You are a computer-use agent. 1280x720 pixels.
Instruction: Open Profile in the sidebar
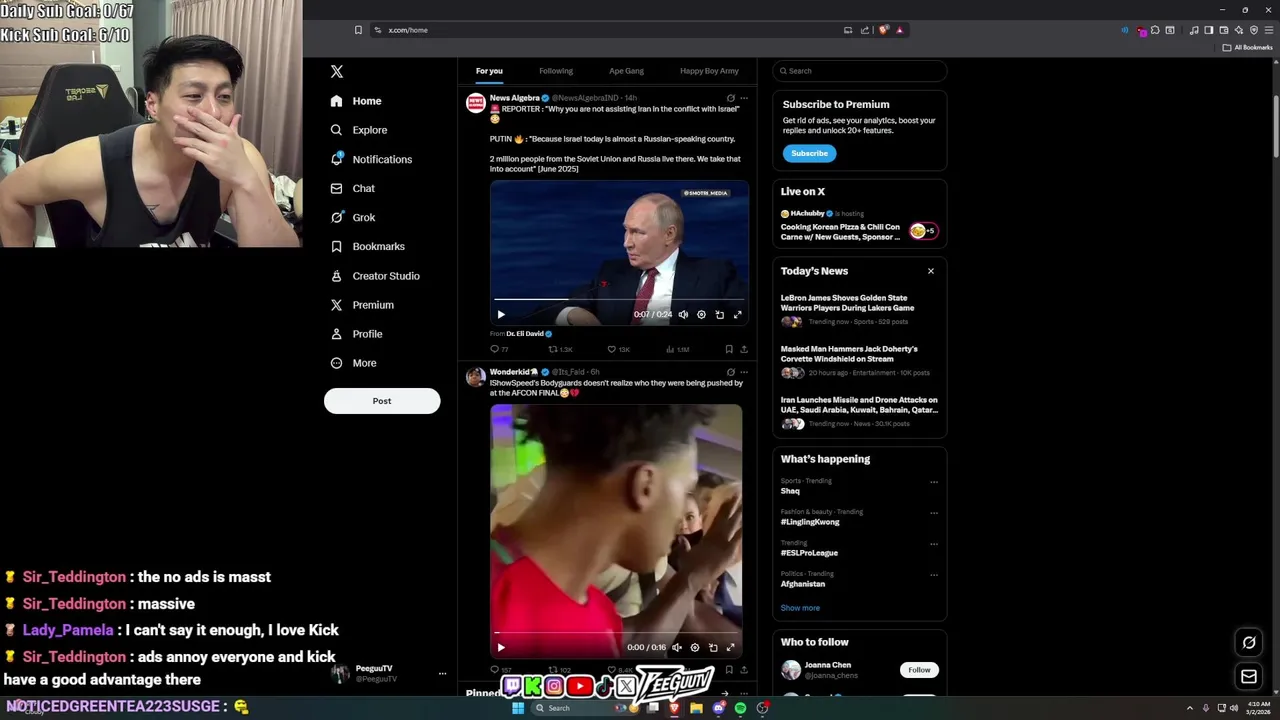click(356, 334)
